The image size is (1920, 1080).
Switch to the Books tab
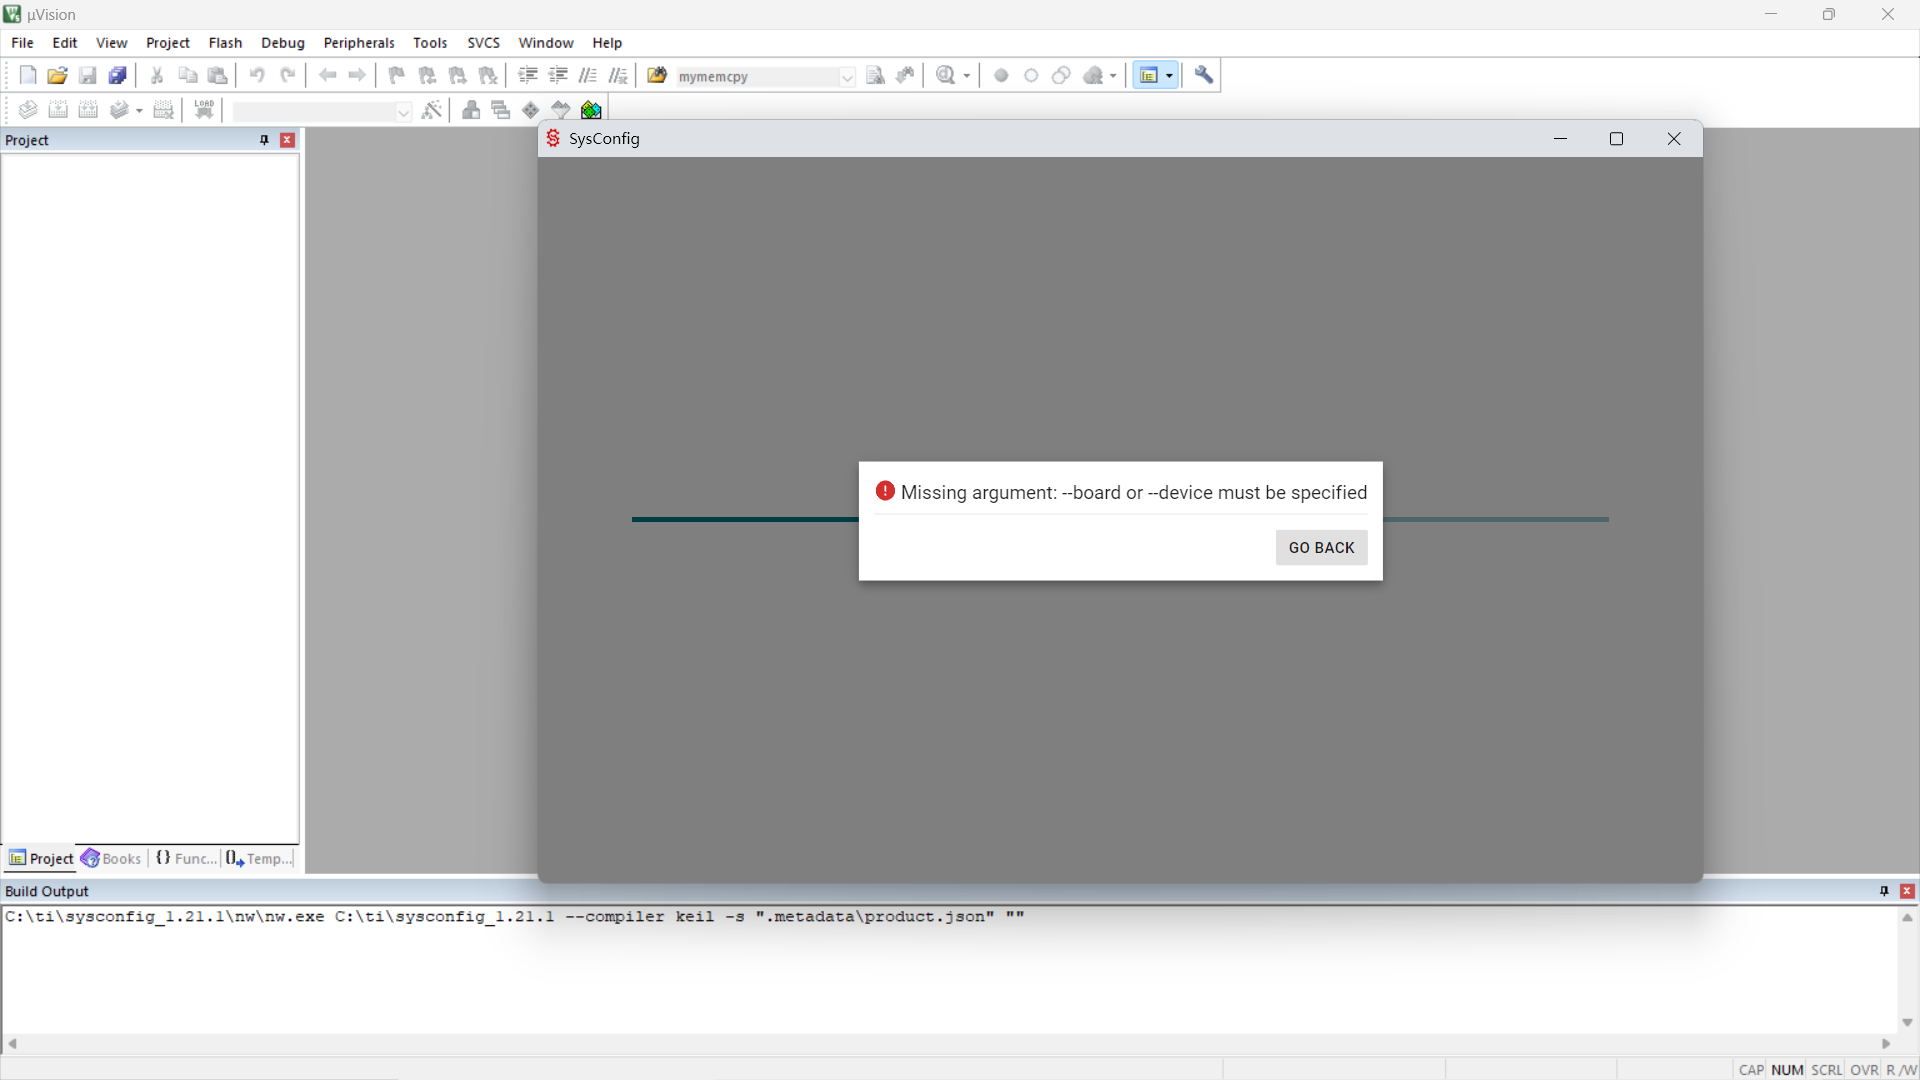pos(111,858)
